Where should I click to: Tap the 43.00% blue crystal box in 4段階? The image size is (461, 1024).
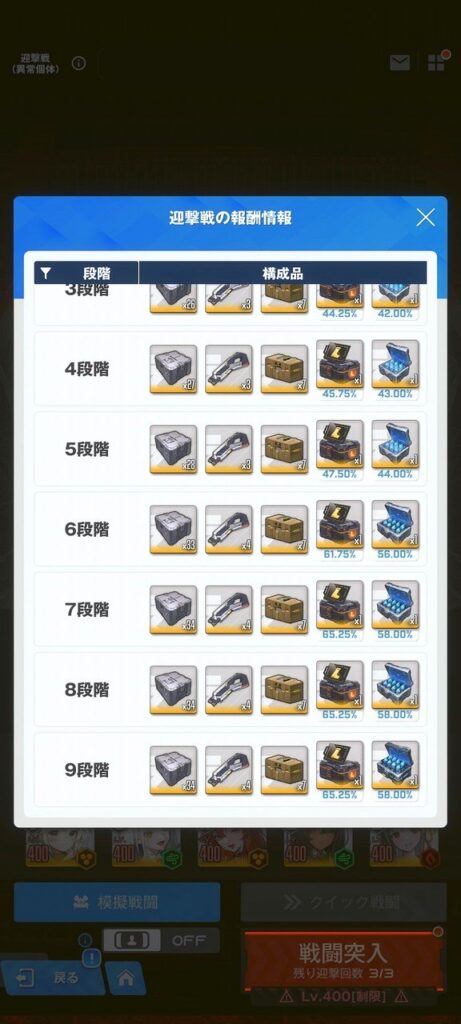pyautogui.click(x=395, y=364)
